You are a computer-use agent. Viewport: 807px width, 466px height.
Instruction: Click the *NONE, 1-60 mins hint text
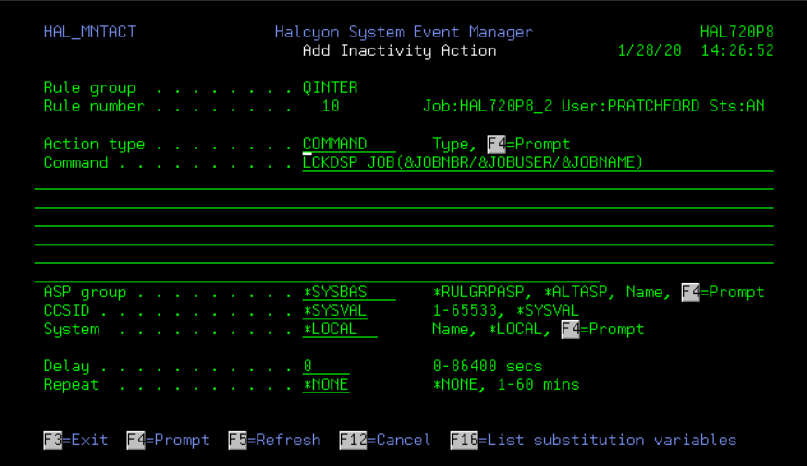click(x=506, y=385)
